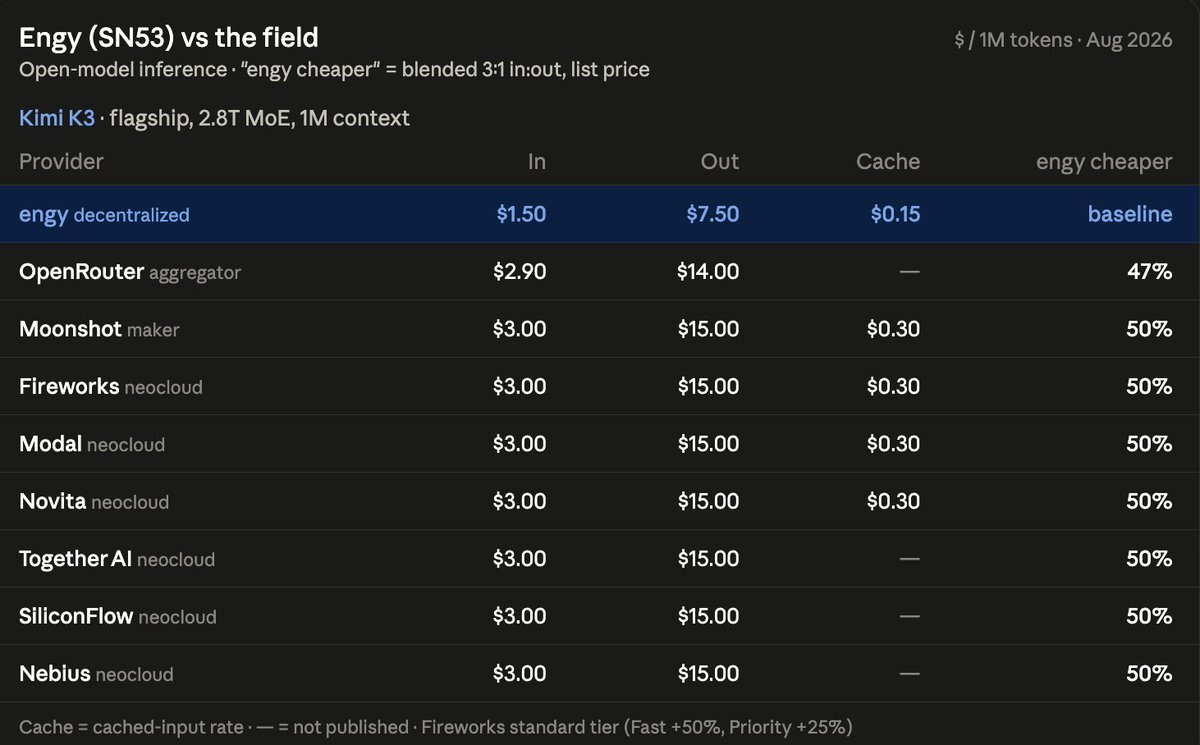Click the Moonshot maker provider name
This screenshot has width=1200, height=745.
pyautogui.click(x=99, y=329)
